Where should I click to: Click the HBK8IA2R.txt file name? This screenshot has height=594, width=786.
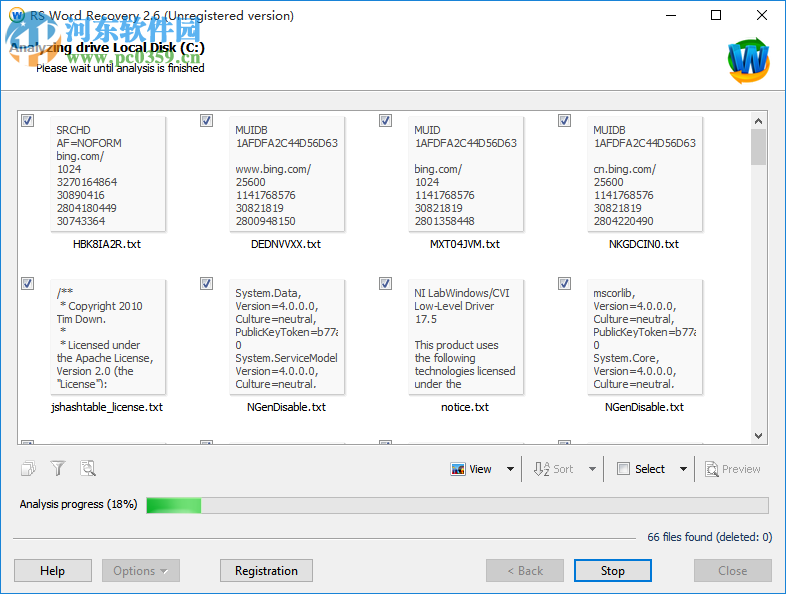(107, 244)
